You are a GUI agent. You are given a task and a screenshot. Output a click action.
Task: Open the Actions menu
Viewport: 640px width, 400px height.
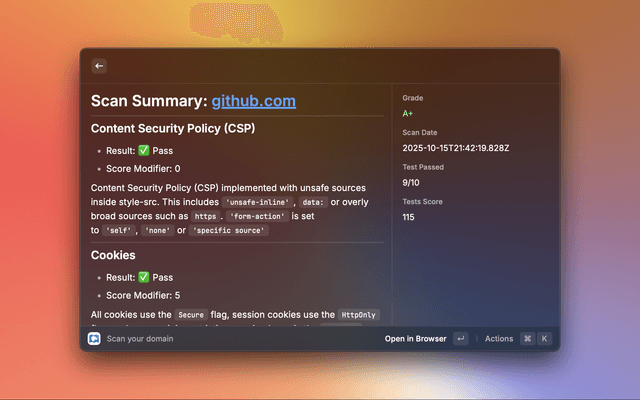coord(498,339)
